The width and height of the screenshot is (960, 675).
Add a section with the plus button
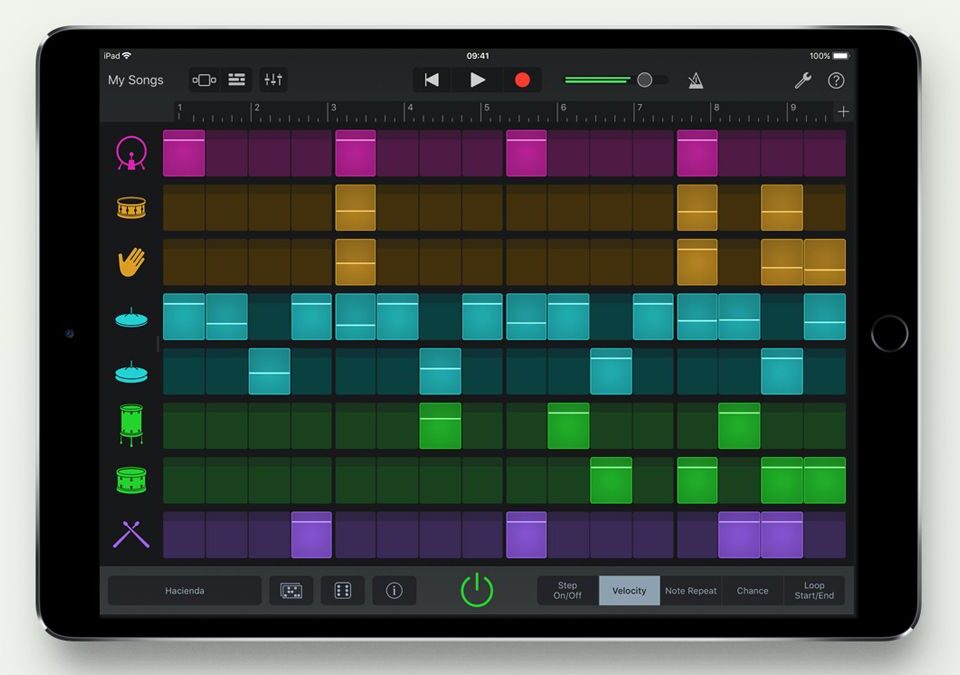(x=843, y=112)
